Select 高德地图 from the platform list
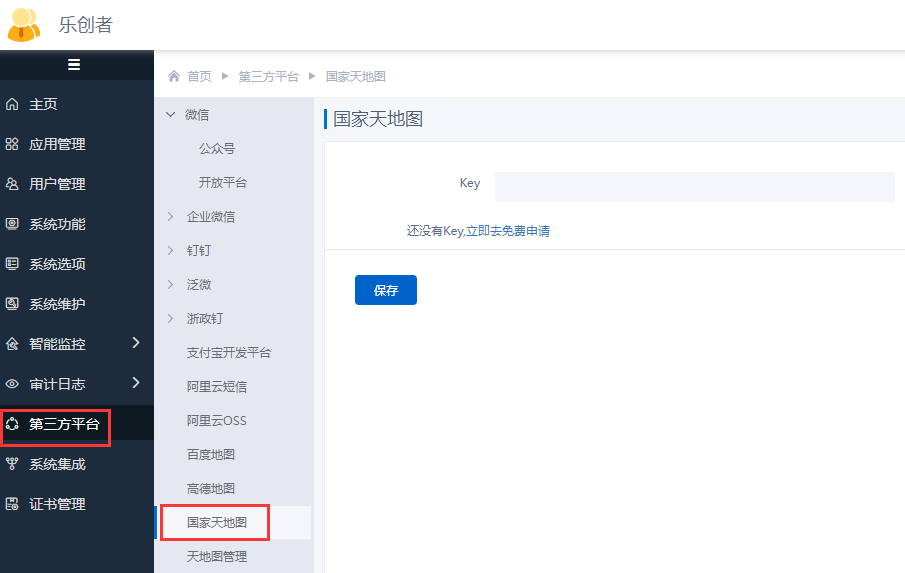The height and width of the screenshot is (573, 905). coord(211,489)
